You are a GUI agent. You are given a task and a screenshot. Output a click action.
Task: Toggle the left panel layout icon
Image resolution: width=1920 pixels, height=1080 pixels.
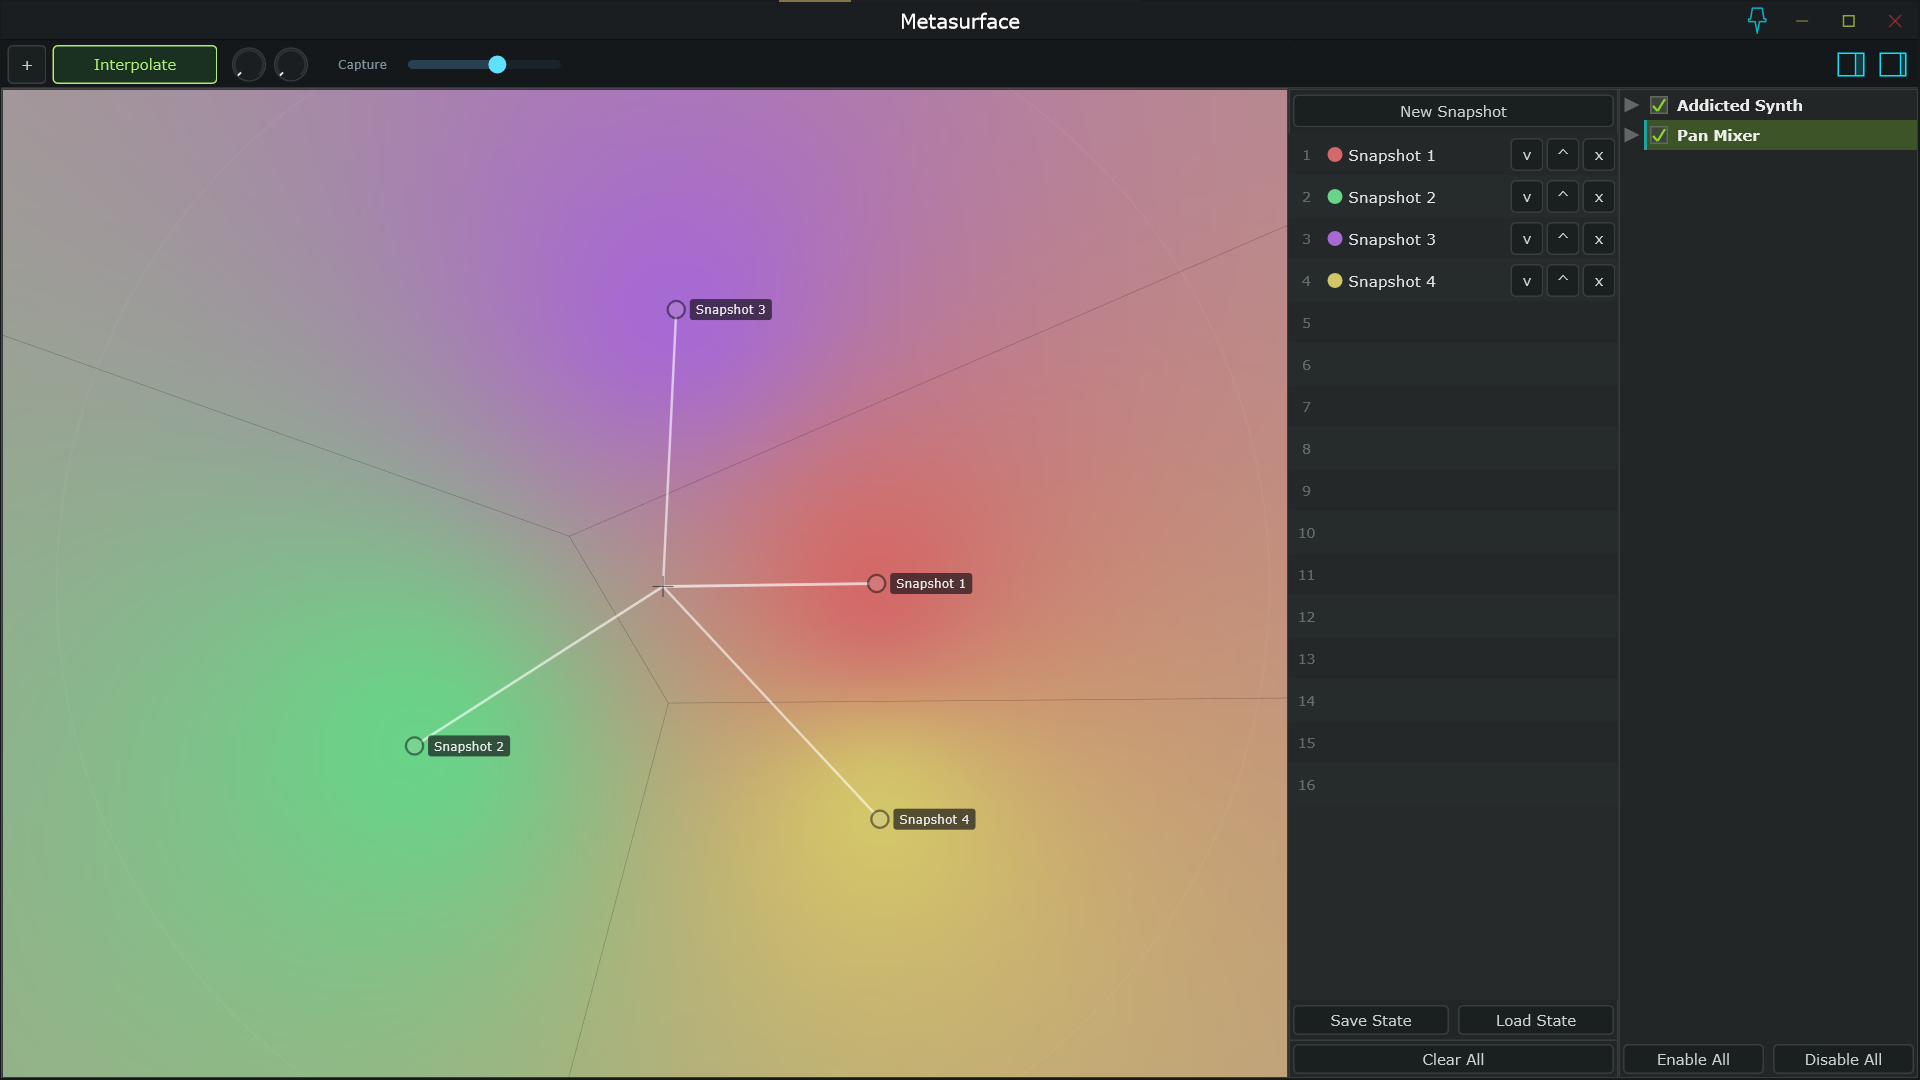pos(1851,65)
